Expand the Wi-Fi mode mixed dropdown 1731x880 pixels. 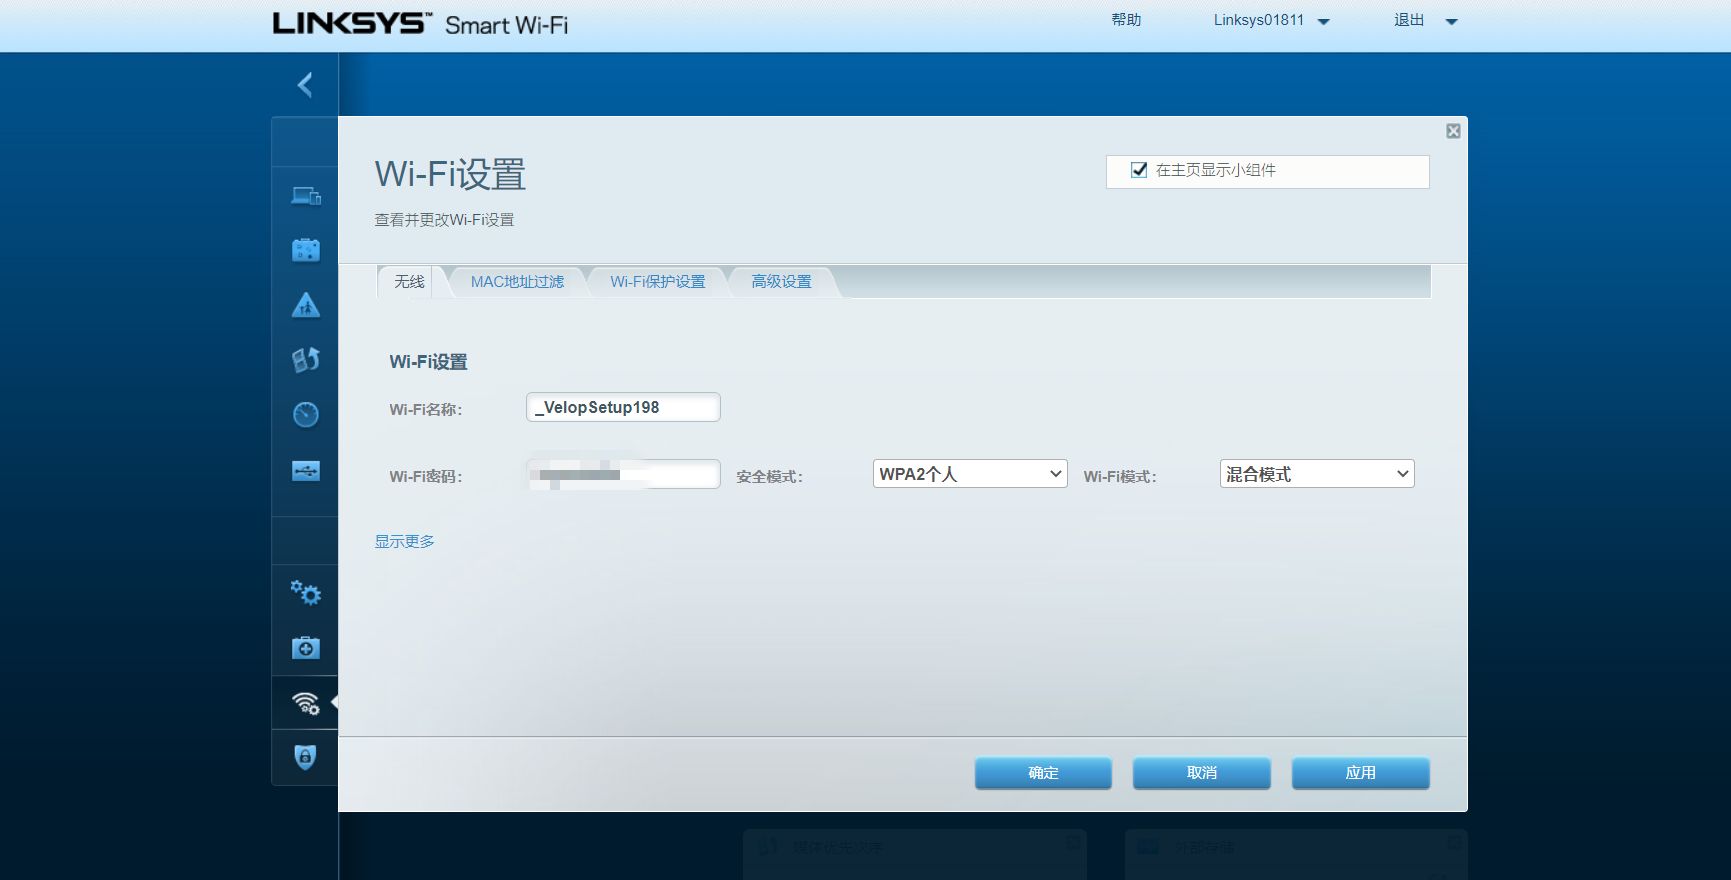[1316, 474]
